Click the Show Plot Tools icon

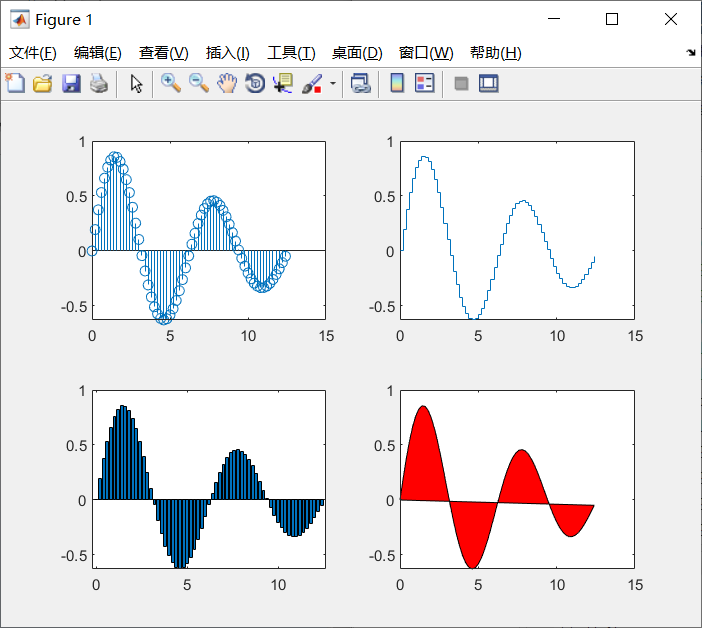(x=488, y=84)
